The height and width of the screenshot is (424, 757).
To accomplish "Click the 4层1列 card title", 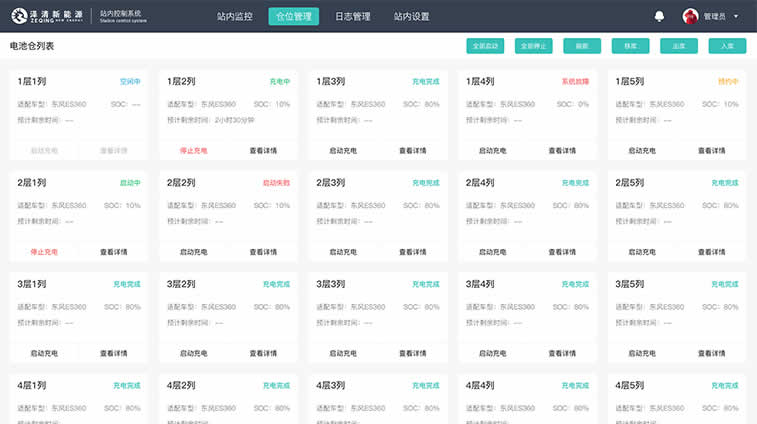I will pyautogui.click(x=32, y=385).
